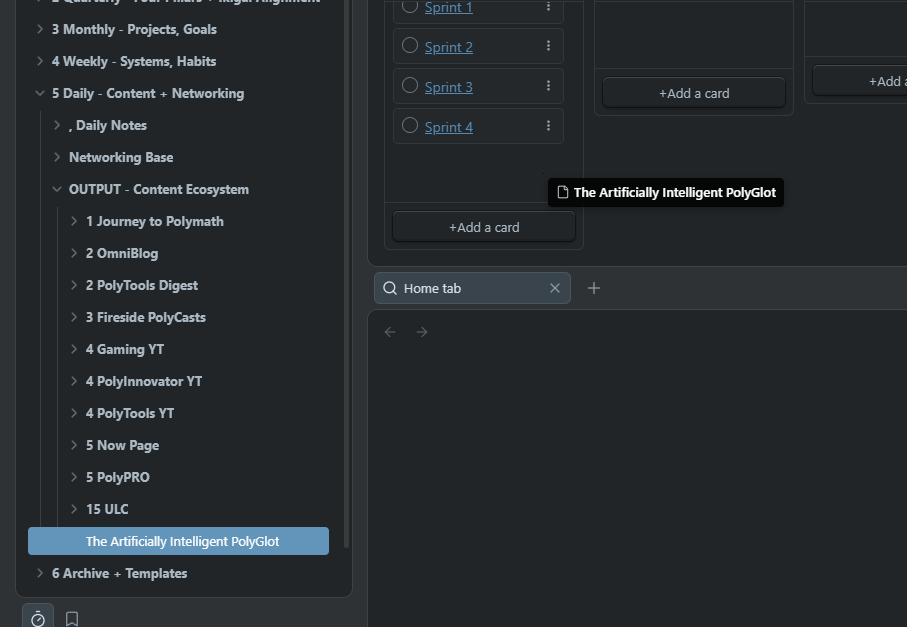Click the navigate forward arrow

pos(422,332)
